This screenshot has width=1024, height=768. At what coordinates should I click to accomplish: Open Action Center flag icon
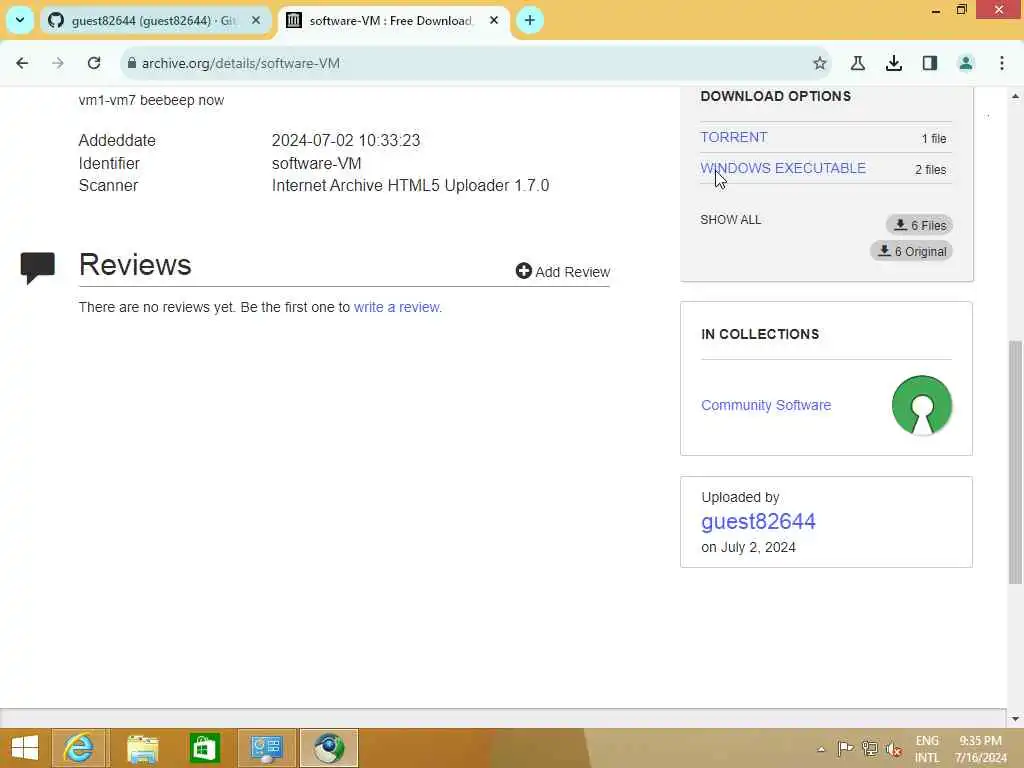tap(845, 749)
